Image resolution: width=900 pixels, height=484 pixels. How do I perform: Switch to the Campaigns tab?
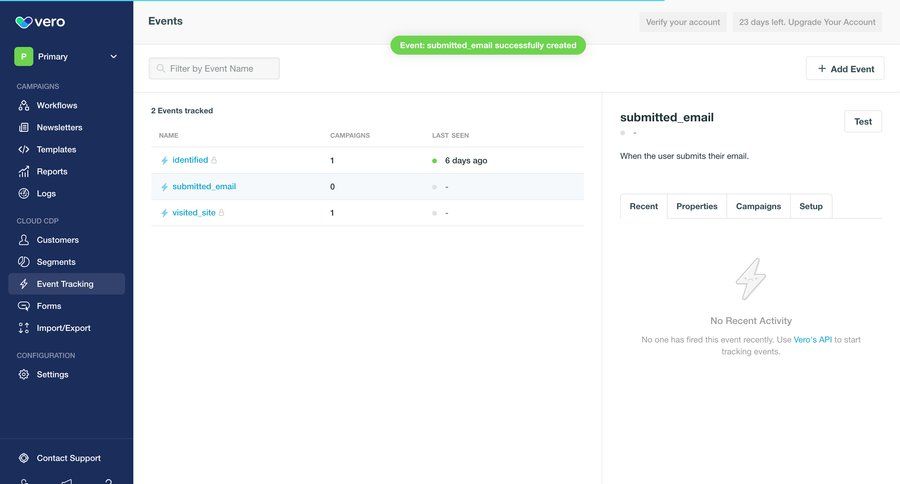758,206
